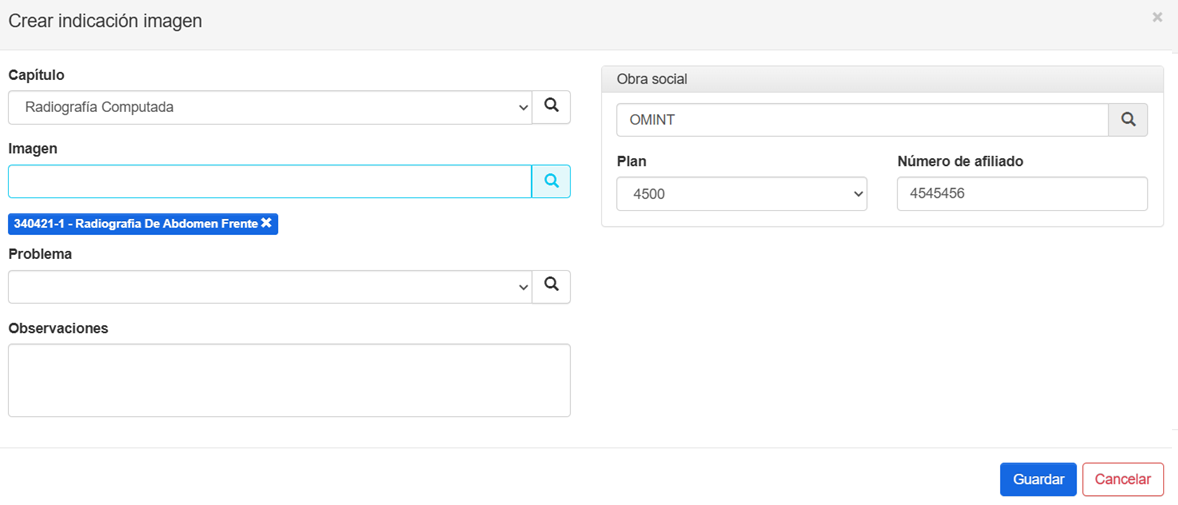1178x505 pixels.
Task: Open the Plan dropdown showing 4500
Action: [742, 194]
